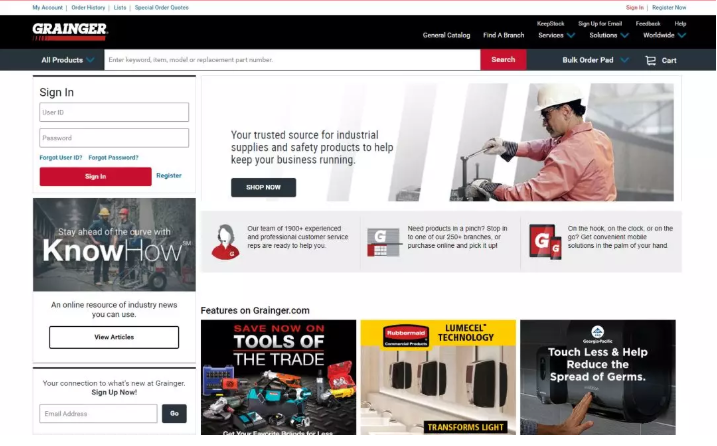Click the branch storefront icon

(x=383, y=242)
